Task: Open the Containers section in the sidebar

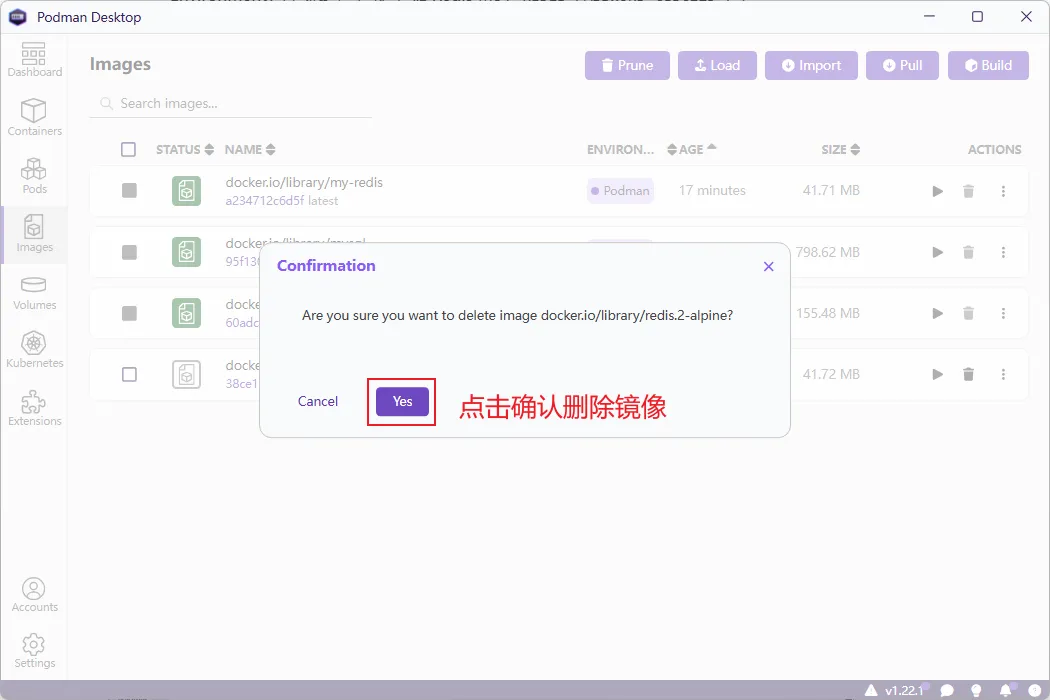Action: [34, 115]
